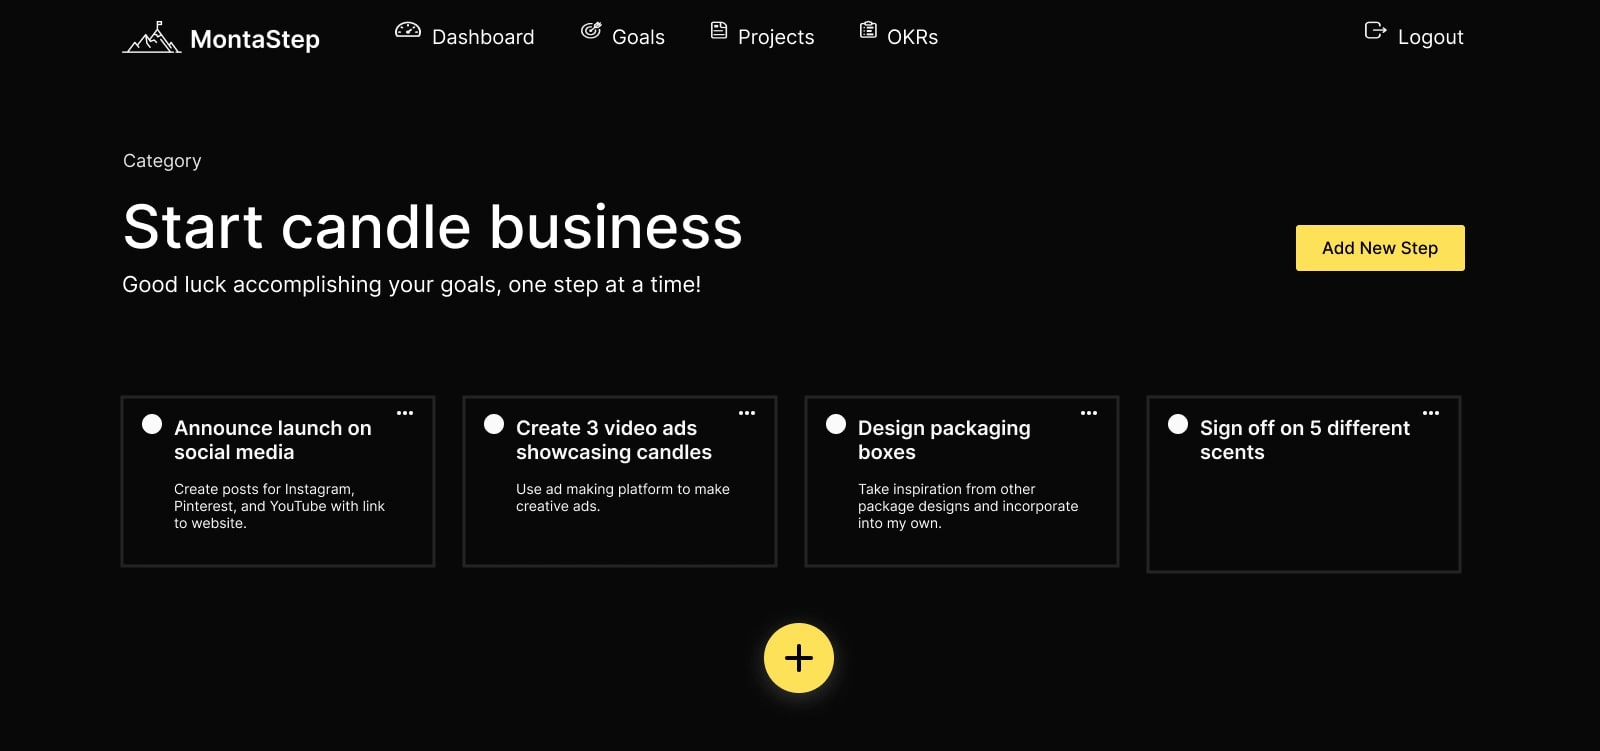This screenshot has width=1600, height=751.
Task: Toggle "Design packaging boxes" completion circle
Action: coord(836,424)
